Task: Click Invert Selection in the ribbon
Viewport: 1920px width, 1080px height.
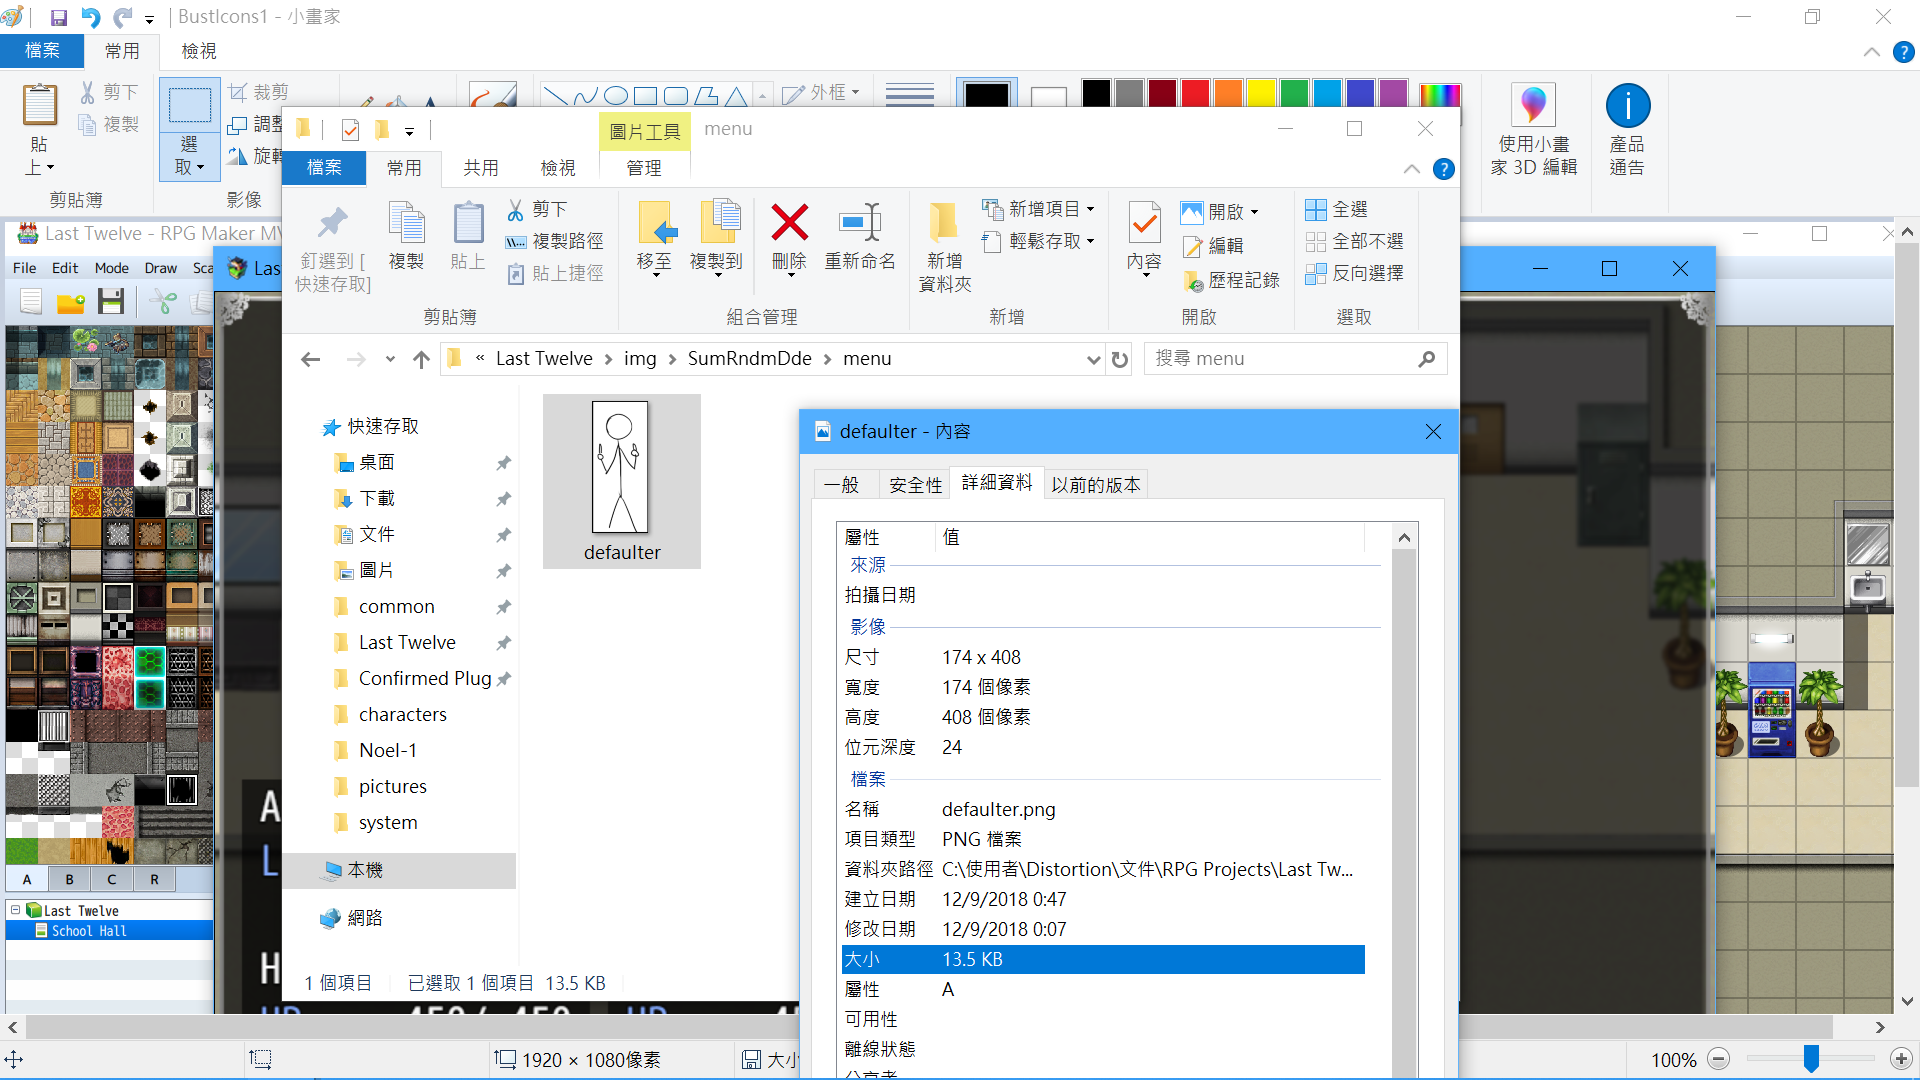Action: pos(1355,274)
